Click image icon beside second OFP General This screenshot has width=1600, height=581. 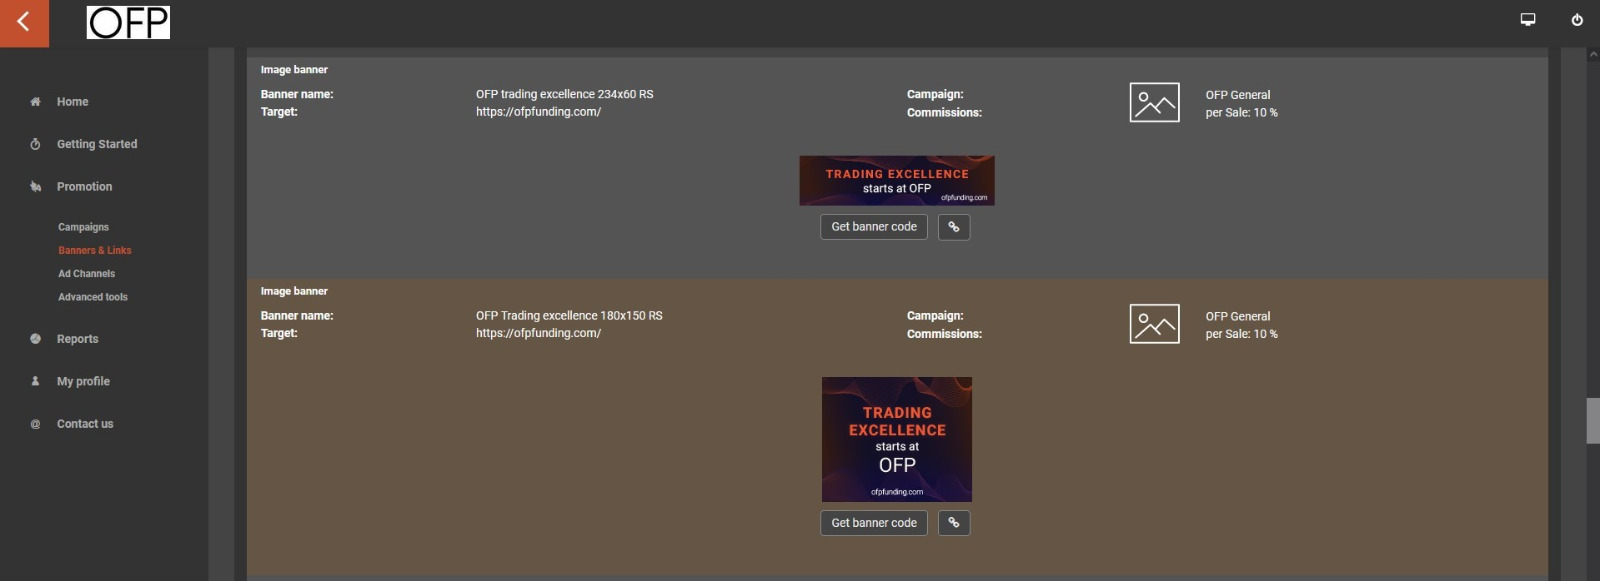coord(1154,324)
